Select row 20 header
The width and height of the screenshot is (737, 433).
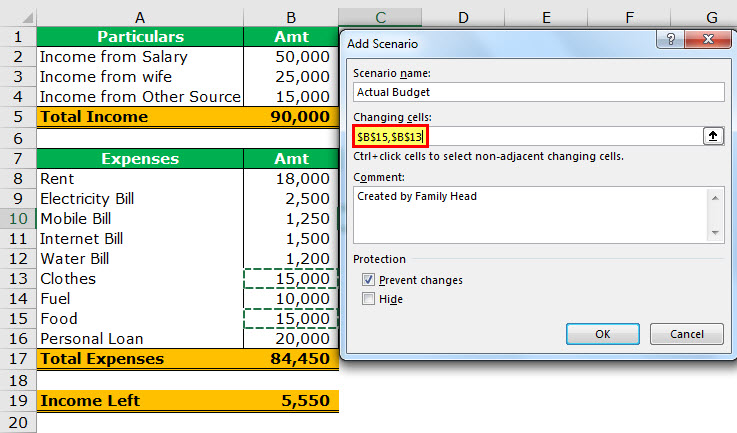click(18, 422)
